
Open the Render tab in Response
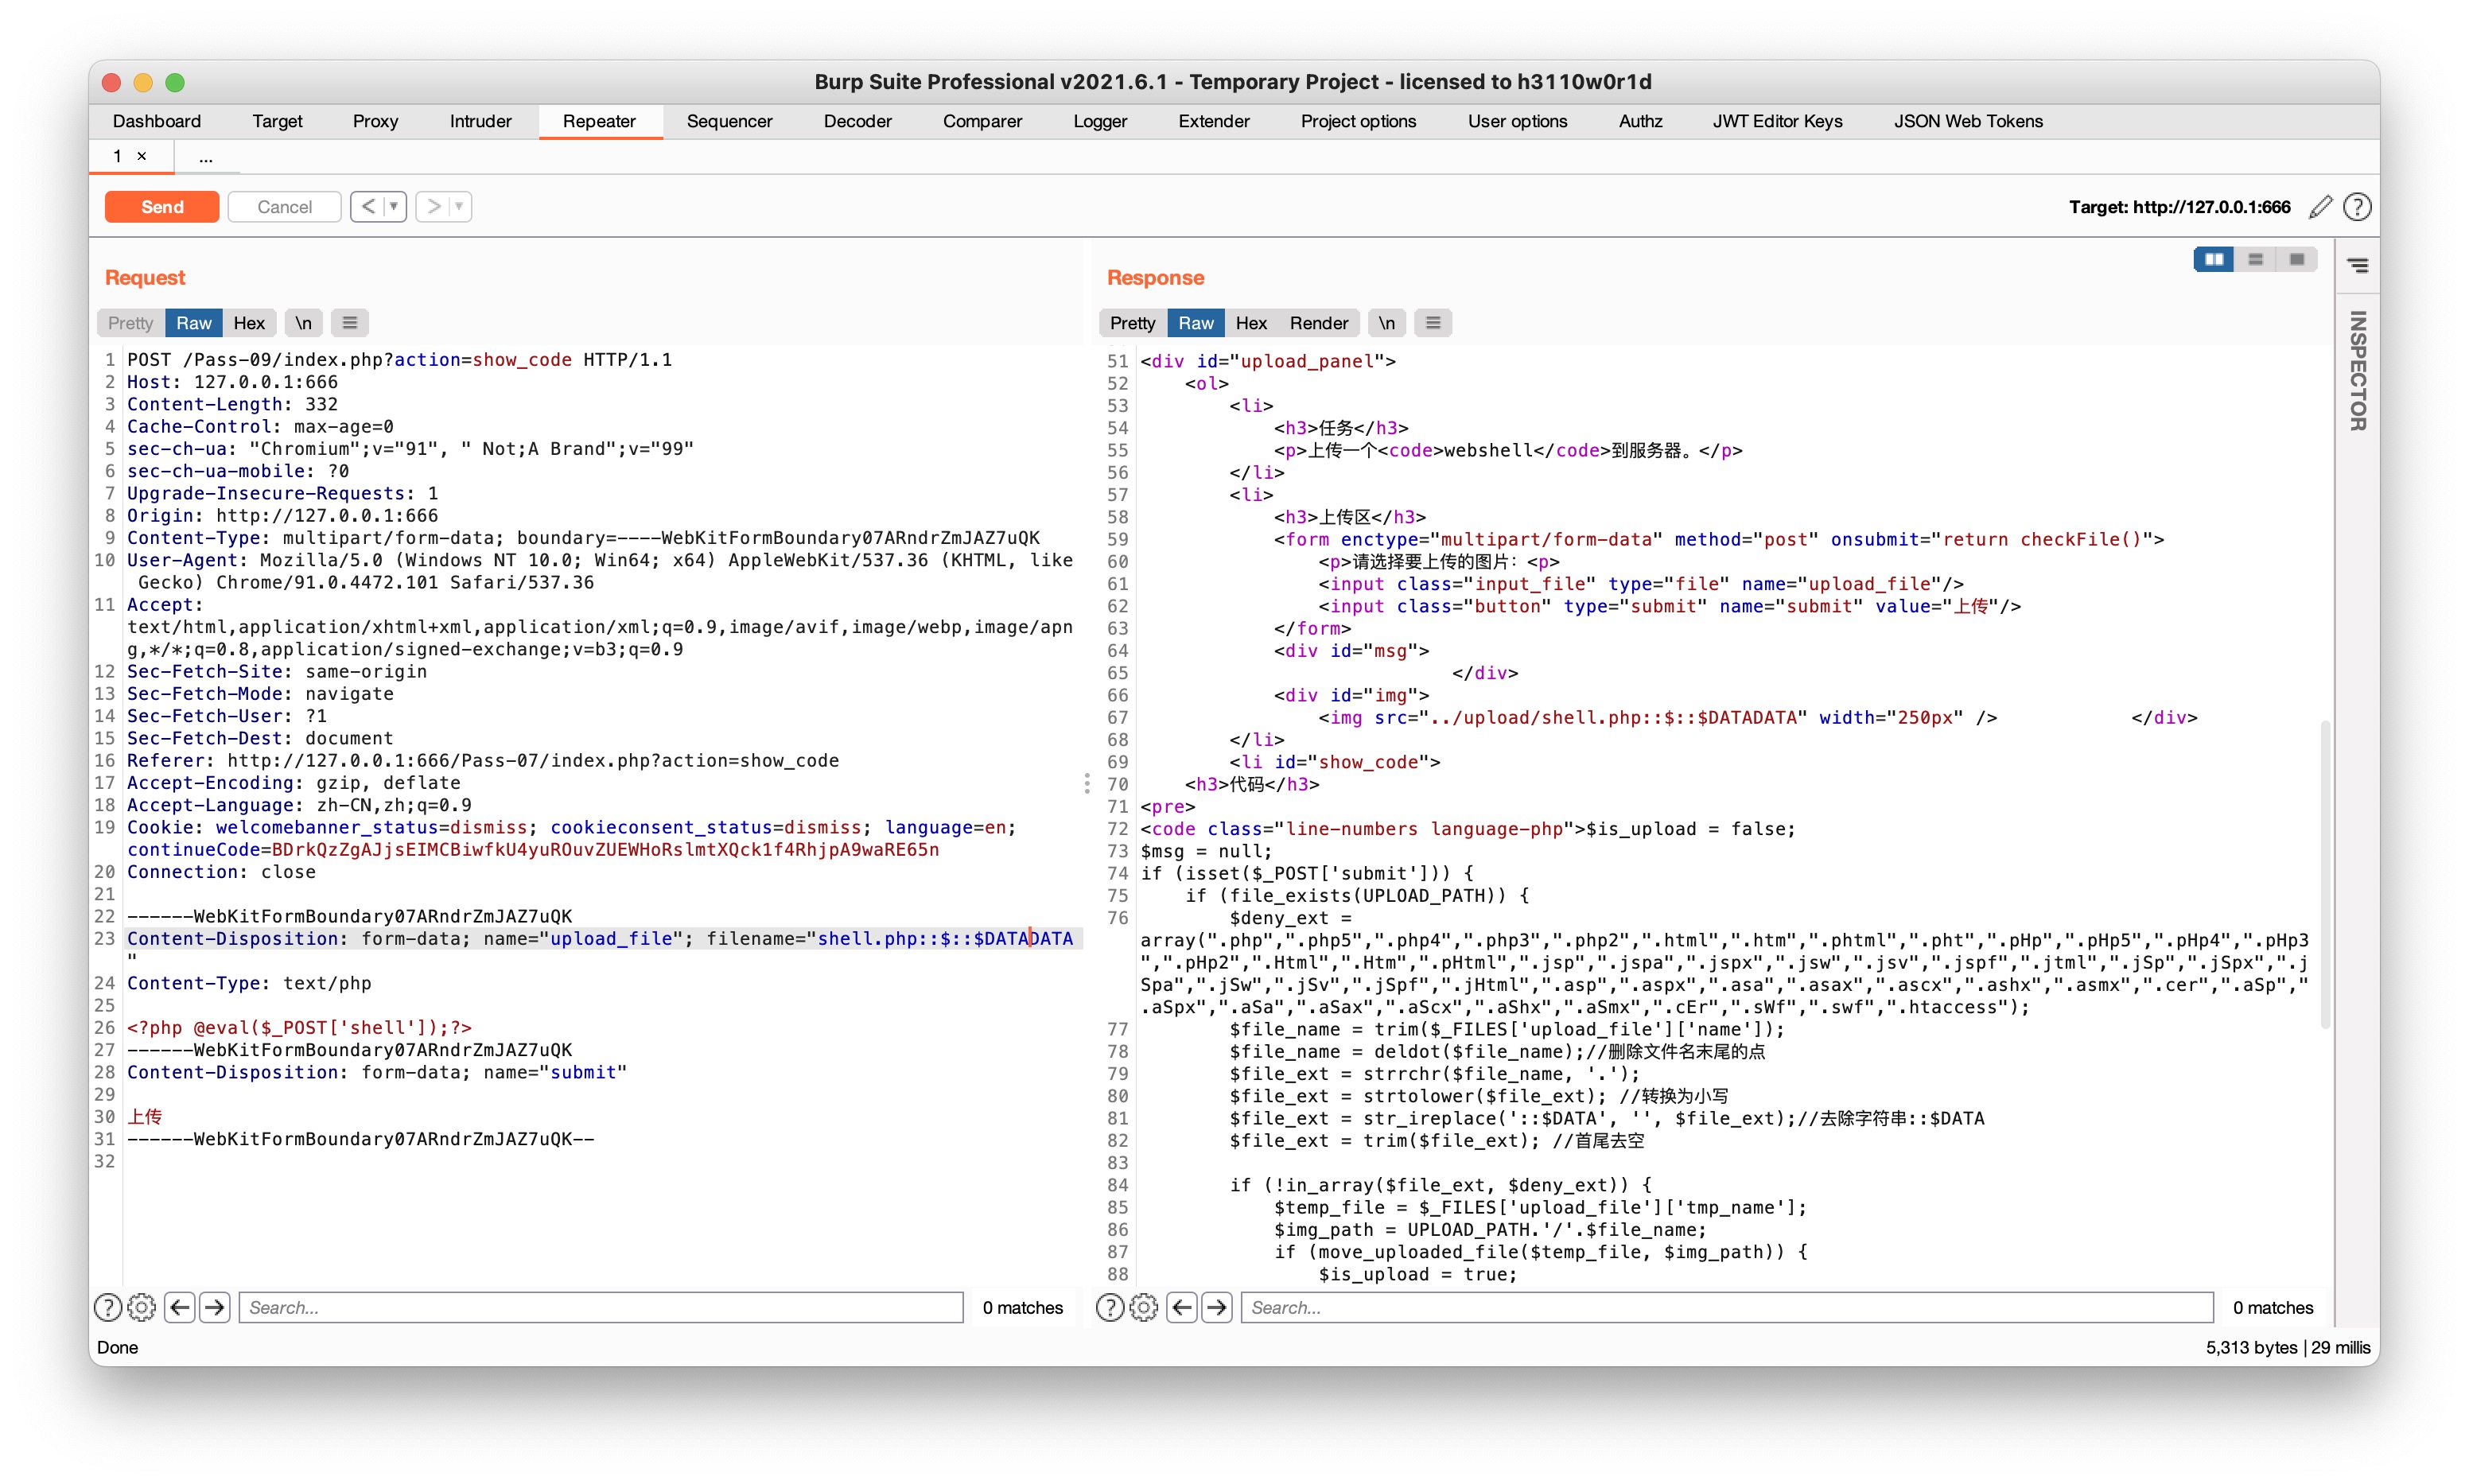pyautogui.click(x=1318, y=323)
